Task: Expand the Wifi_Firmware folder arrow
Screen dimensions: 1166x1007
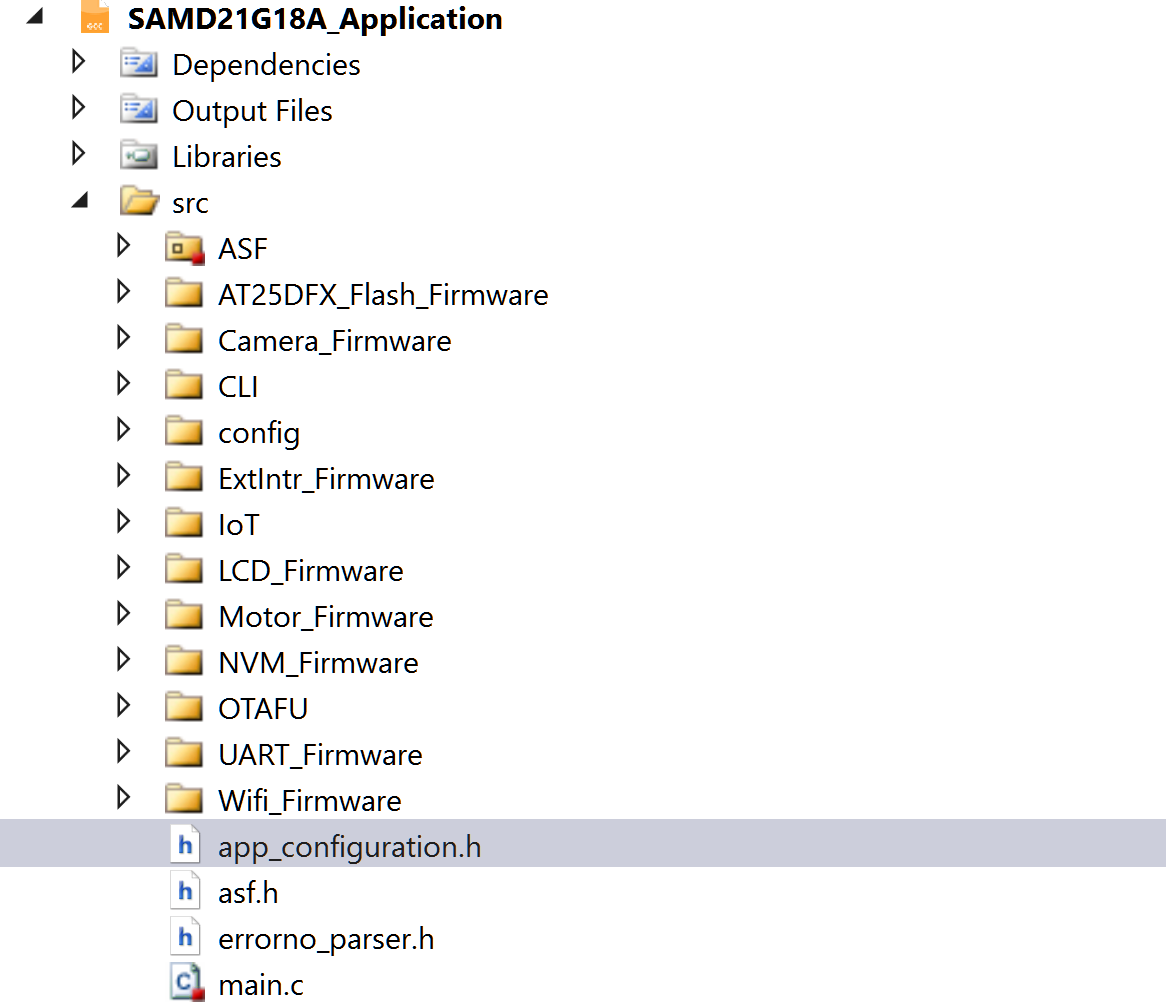Action: click(123, 797)
